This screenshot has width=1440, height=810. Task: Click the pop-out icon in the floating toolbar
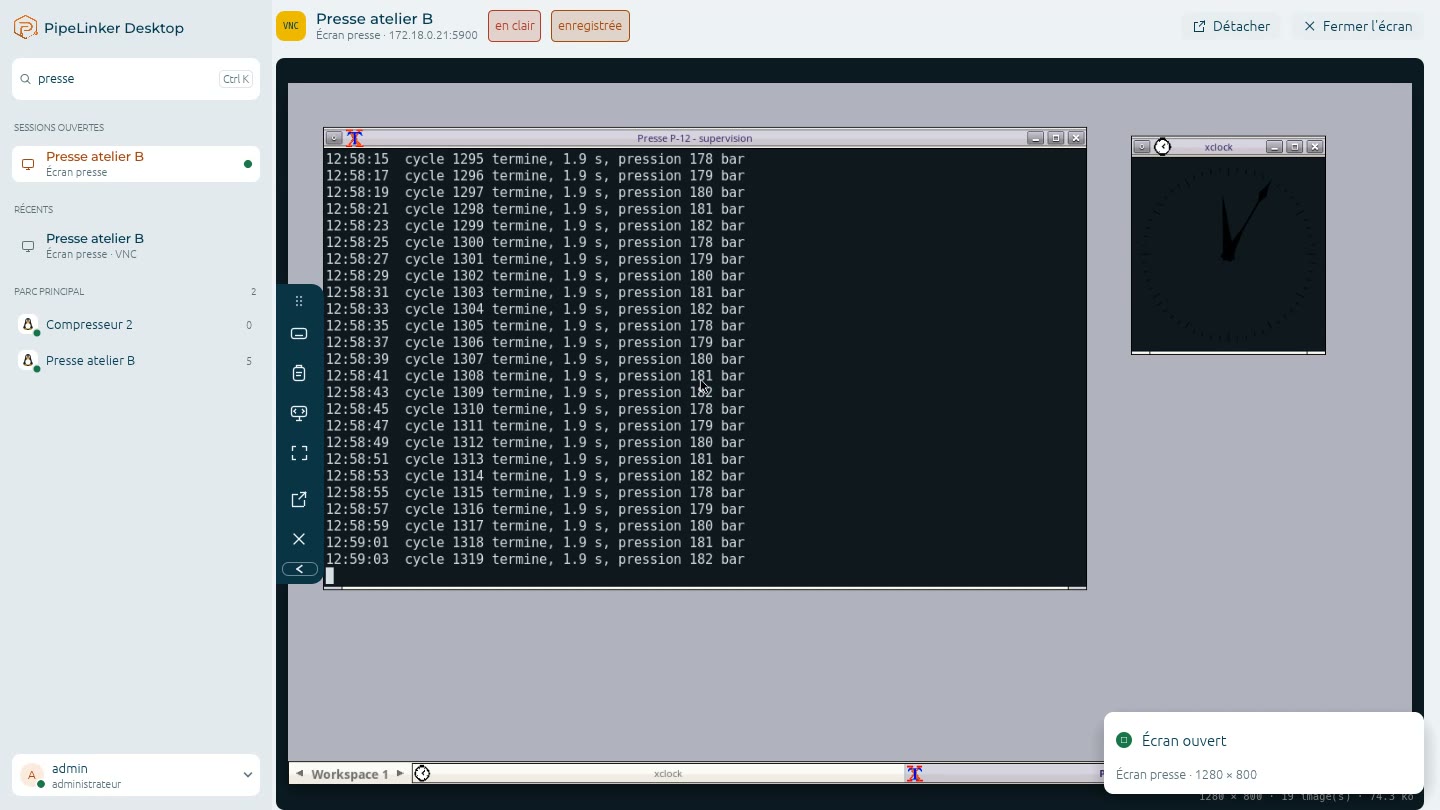299,499
